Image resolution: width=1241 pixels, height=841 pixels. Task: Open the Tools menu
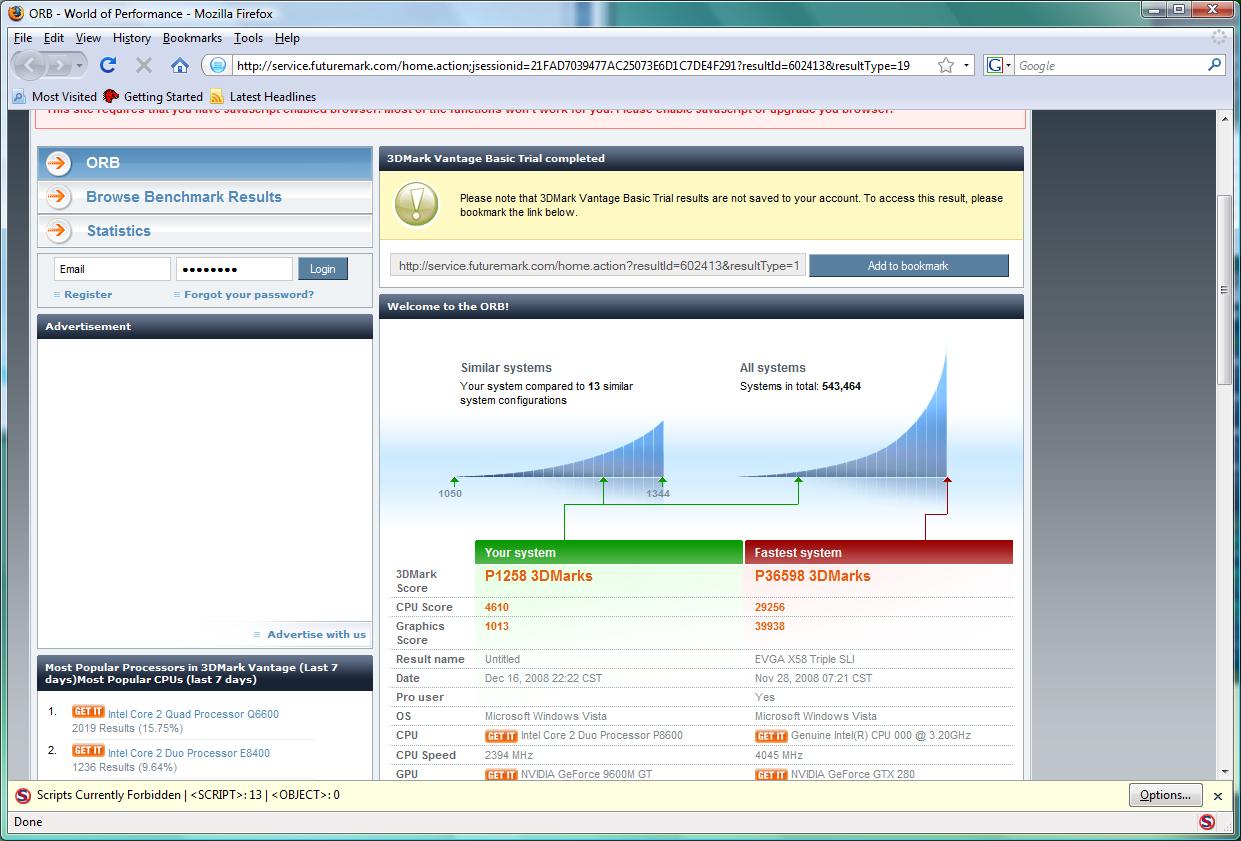[248, 38]
